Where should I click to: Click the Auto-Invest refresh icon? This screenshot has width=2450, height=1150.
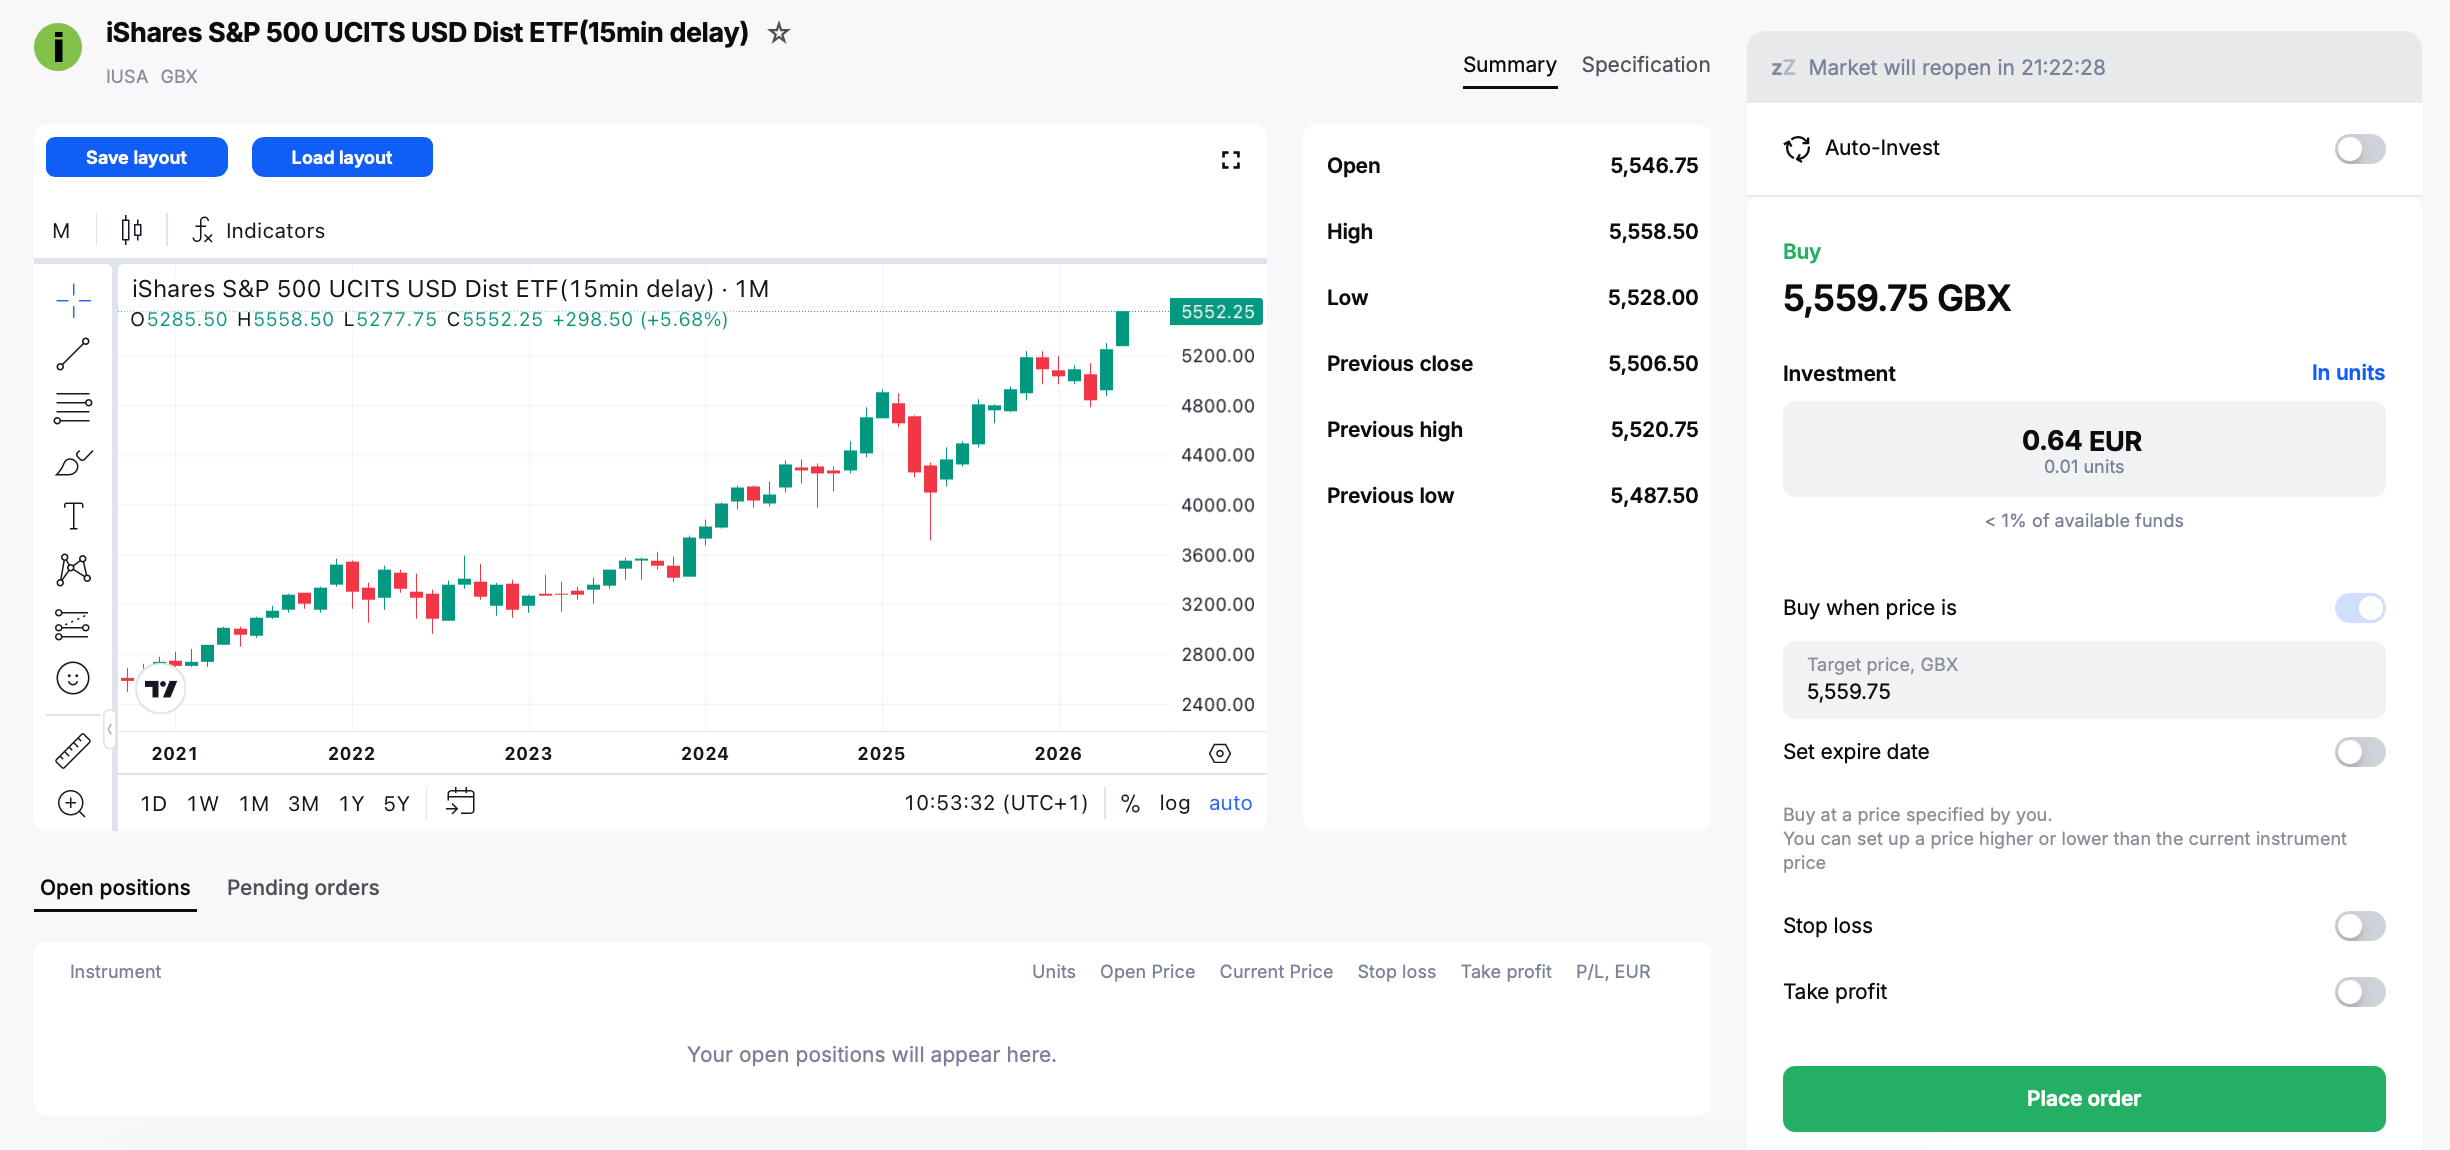pyautogui.click(x=1797, y=148)
